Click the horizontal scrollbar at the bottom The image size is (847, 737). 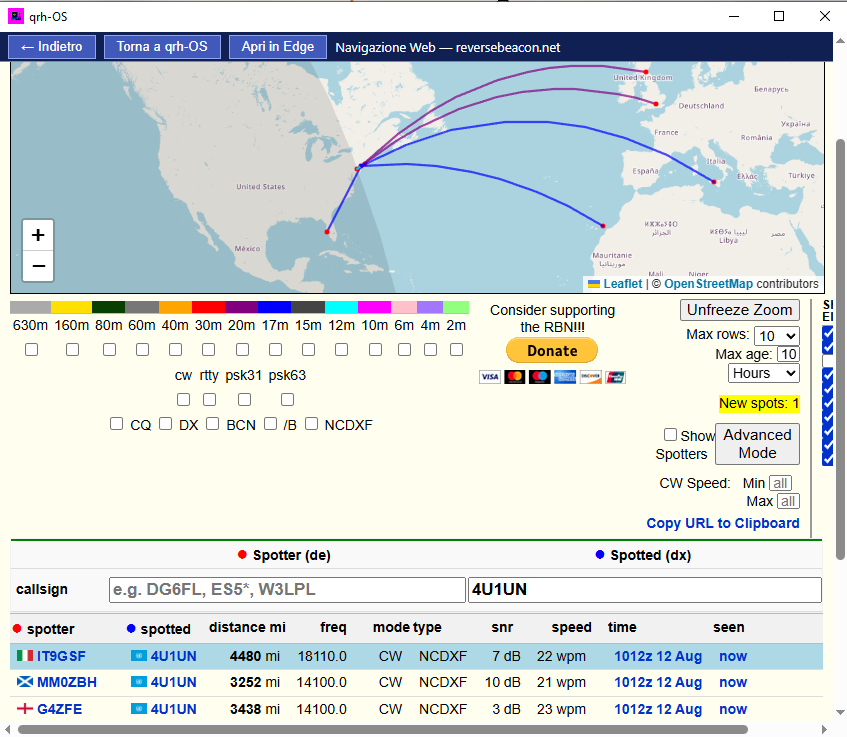[382, 729]
